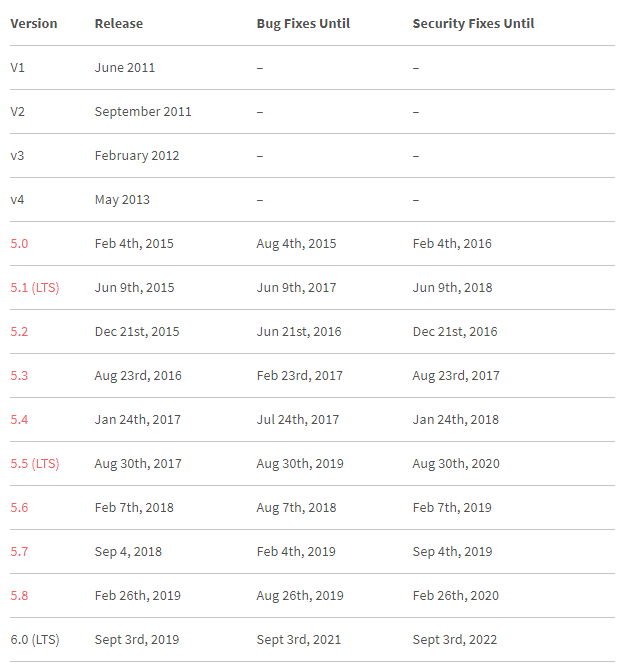This screenshot has height=671, width=621.
Task: Click the September 2011 release cell
Action: pos(143,112)
